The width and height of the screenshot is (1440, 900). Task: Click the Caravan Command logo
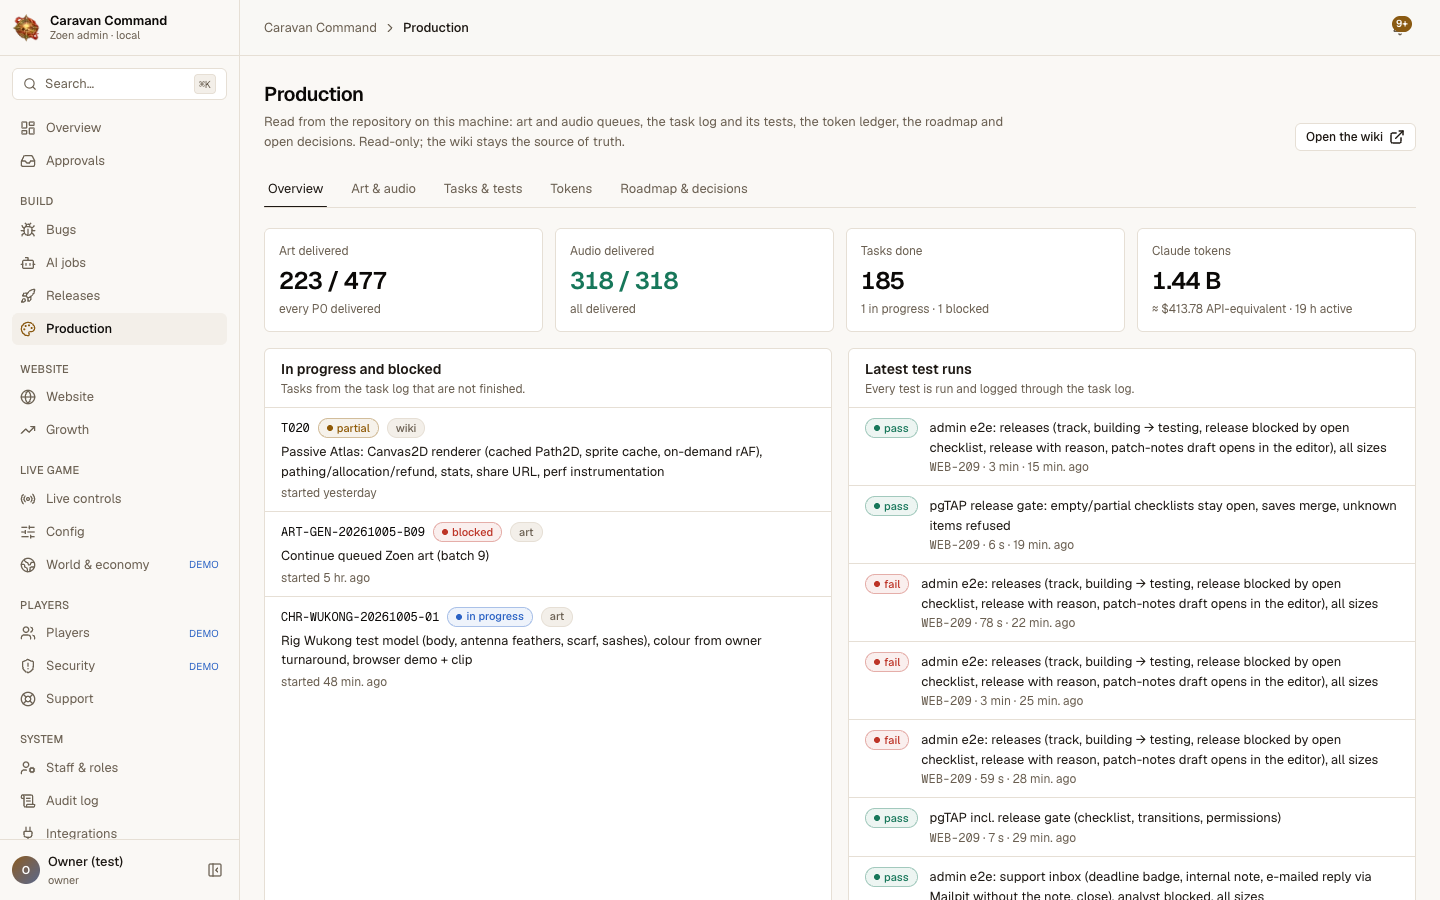point(27,27)
